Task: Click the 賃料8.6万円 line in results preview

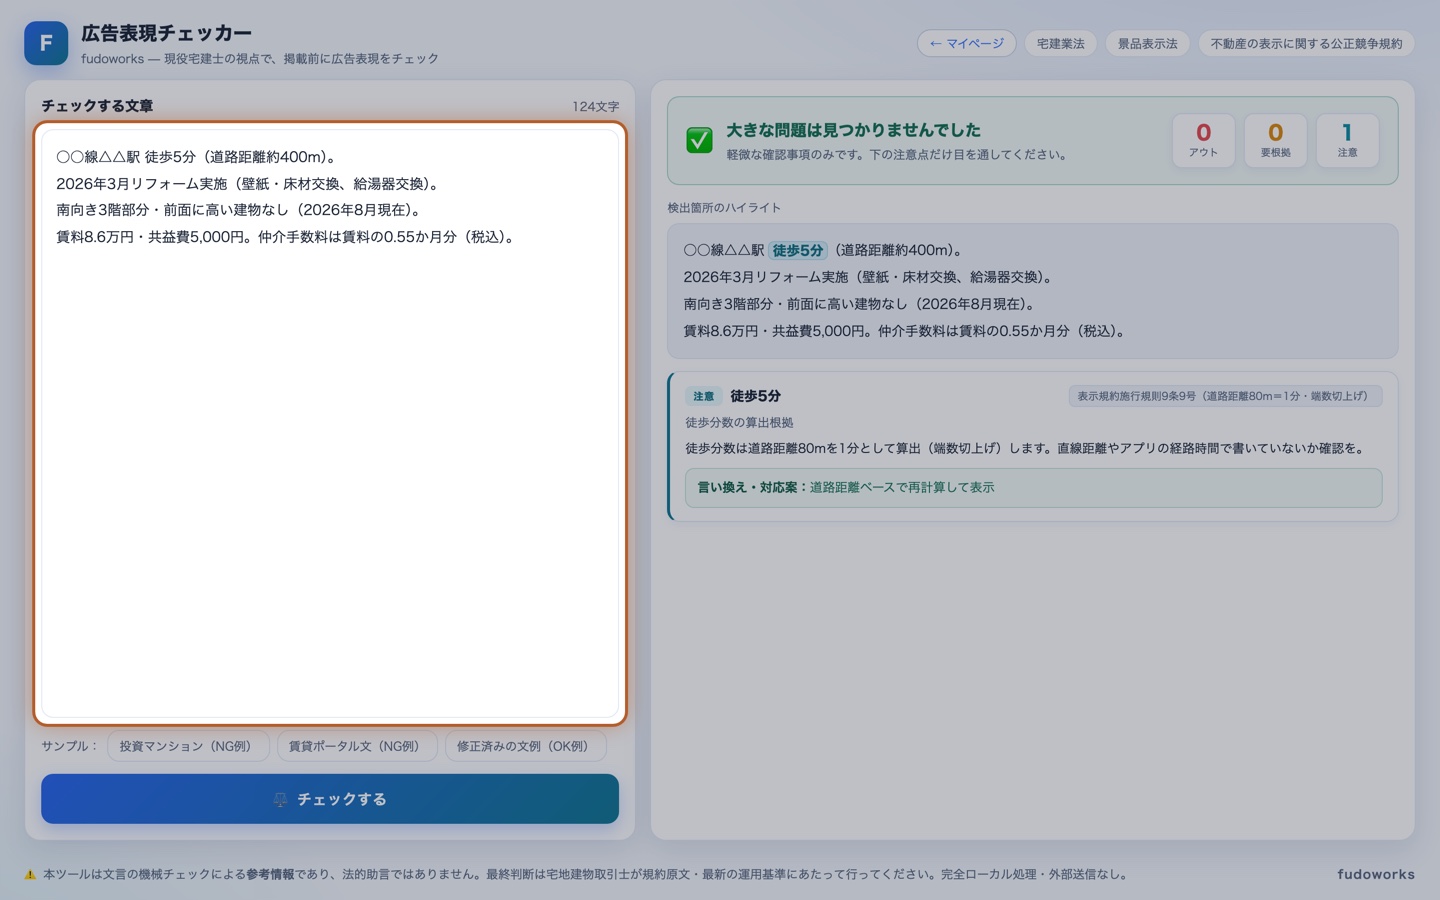Action: pos(906,331)
